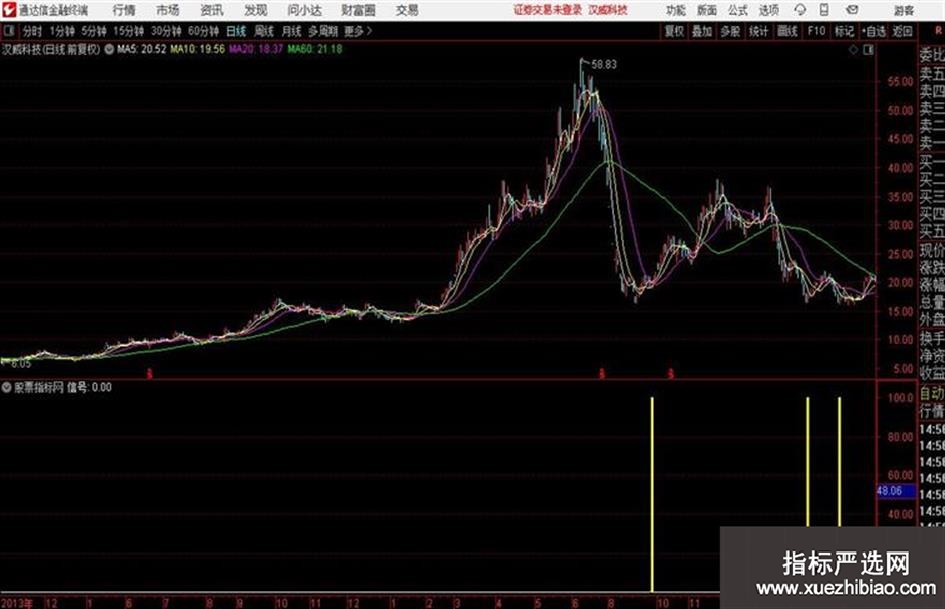Switch to the 周线 weekly tab

[x=264, y=31]
